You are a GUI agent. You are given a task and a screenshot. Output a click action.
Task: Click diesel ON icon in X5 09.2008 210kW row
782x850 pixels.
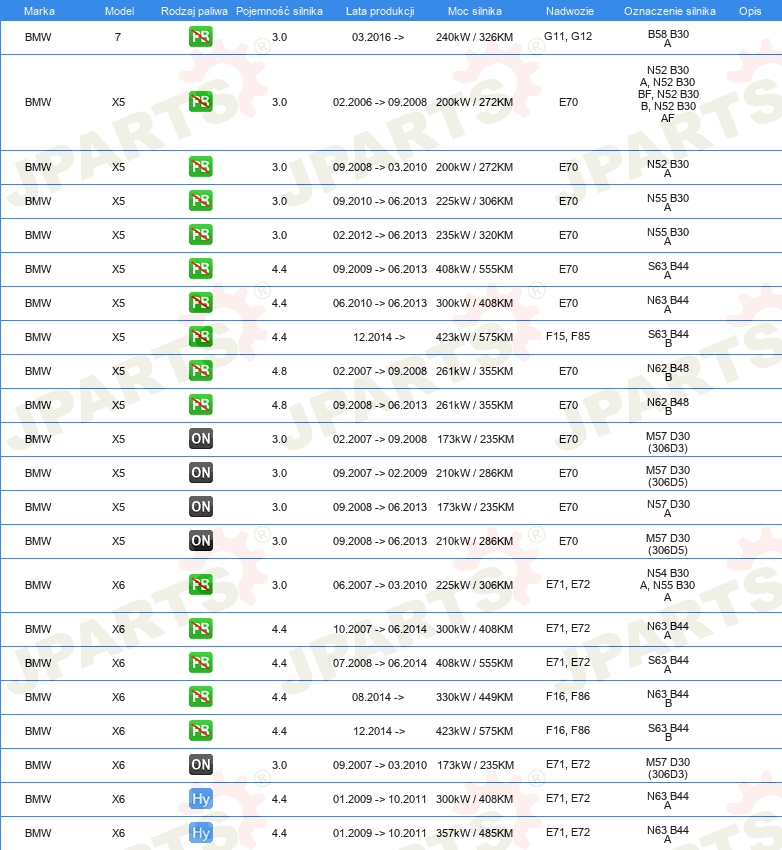(201, 541)
